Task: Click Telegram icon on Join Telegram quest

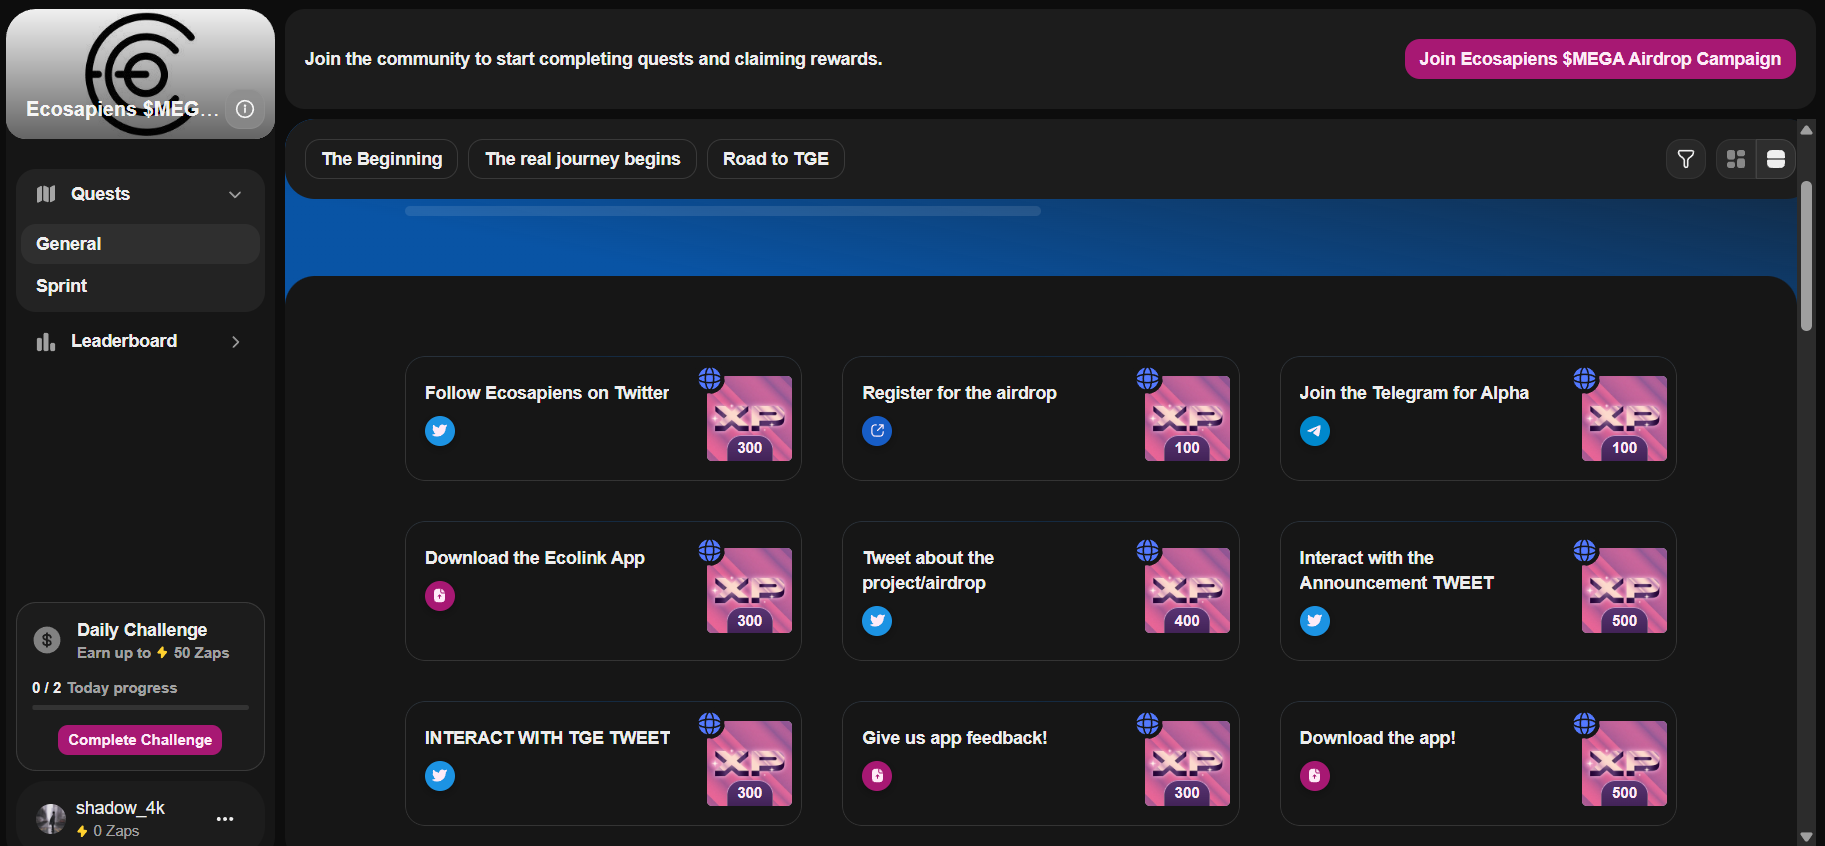Action: coord(1315,431)
